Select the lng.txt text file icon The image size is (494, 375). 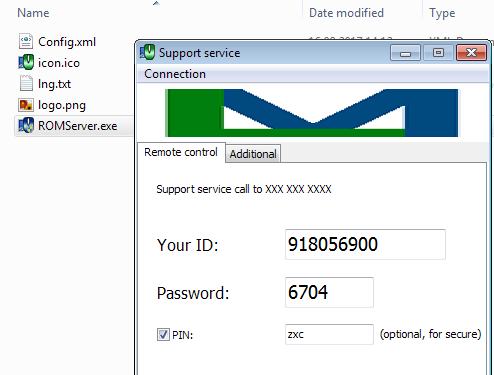click(x=26, y=83)
